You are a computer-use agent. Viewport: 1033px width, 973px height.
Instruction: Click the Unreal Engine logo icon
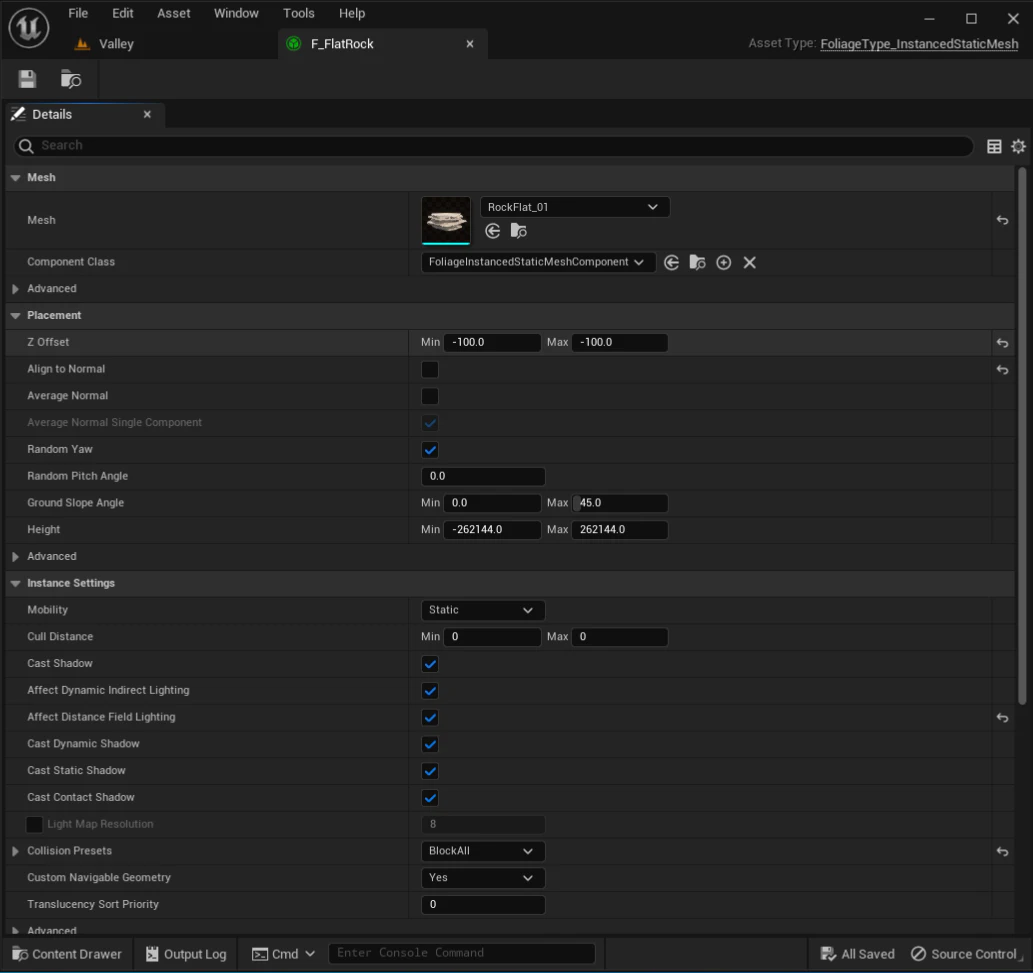click(28, 28)
